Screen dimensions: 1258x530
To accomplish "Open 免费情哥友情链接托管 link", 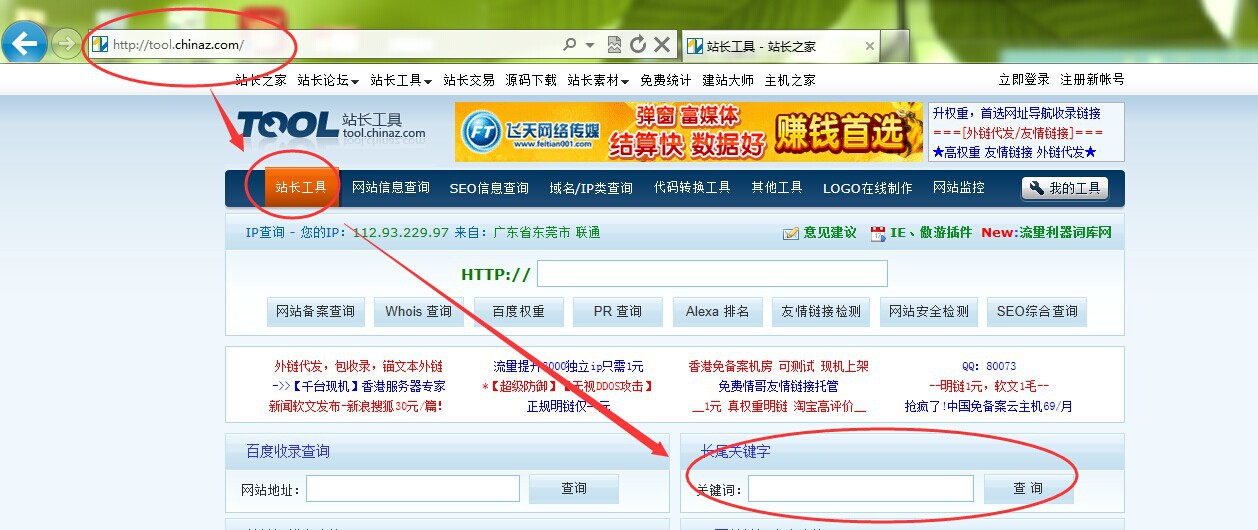I will (x=778, y=386).
